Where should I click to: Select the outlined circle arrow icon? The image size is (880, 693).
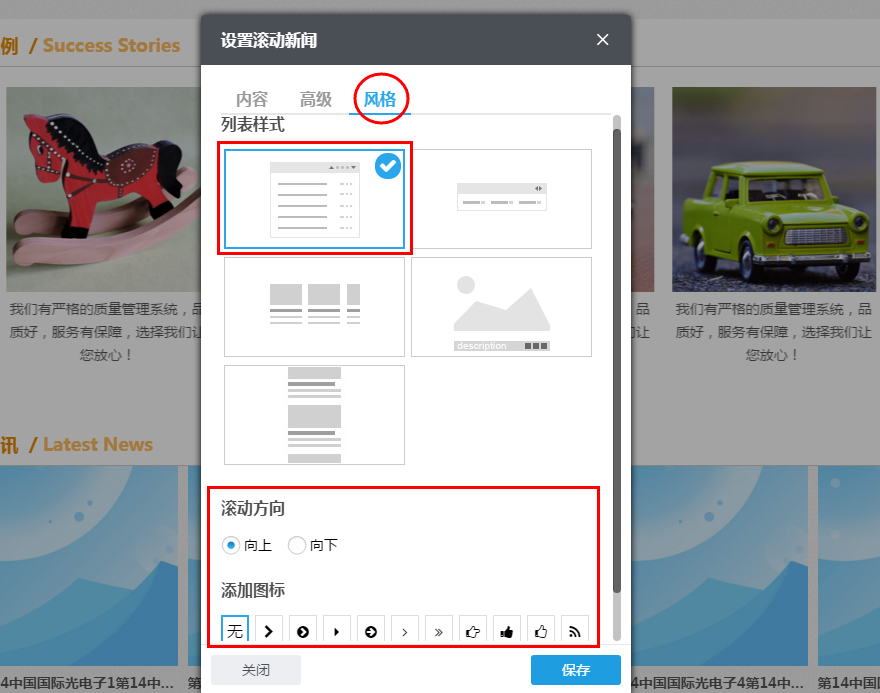click(x=370, y=629)
